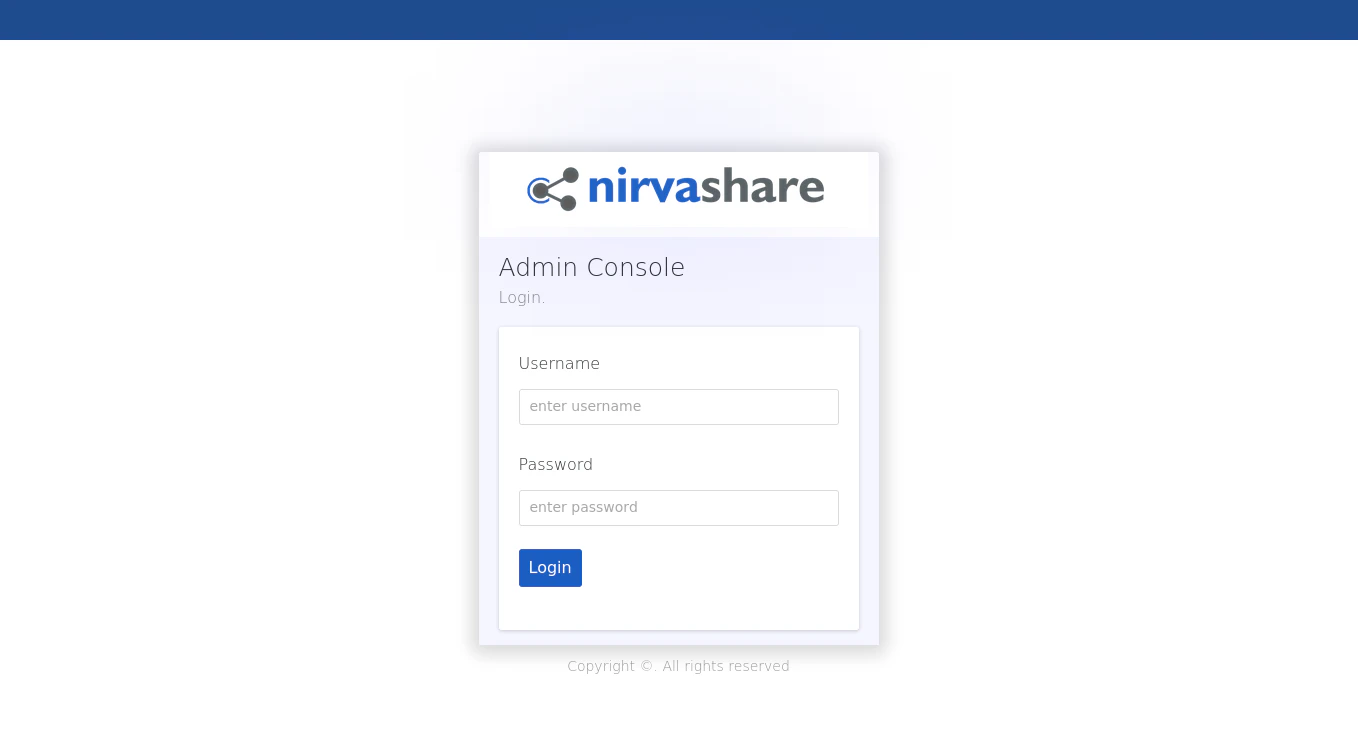Click the Admin Console heading

pyautogui.click(x=591, y=267)
